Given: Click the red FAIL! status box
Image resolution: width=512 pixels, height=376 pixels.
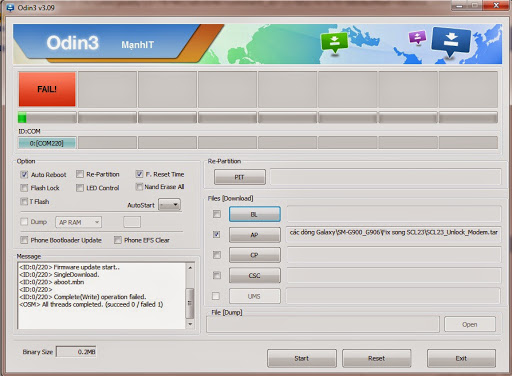Looking at the screenshot, I should click(x=47, y=89).
